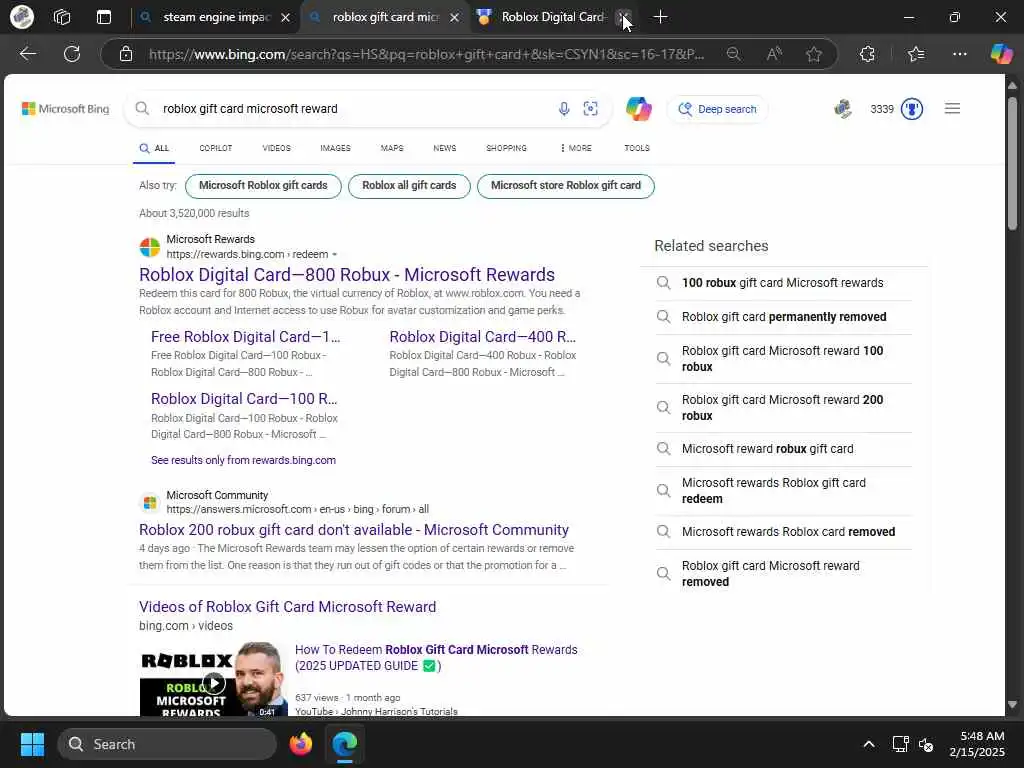This screenshot has height=768, width=1024.
Task: Close the steam engine tab
Action: (x=285, y=18)
